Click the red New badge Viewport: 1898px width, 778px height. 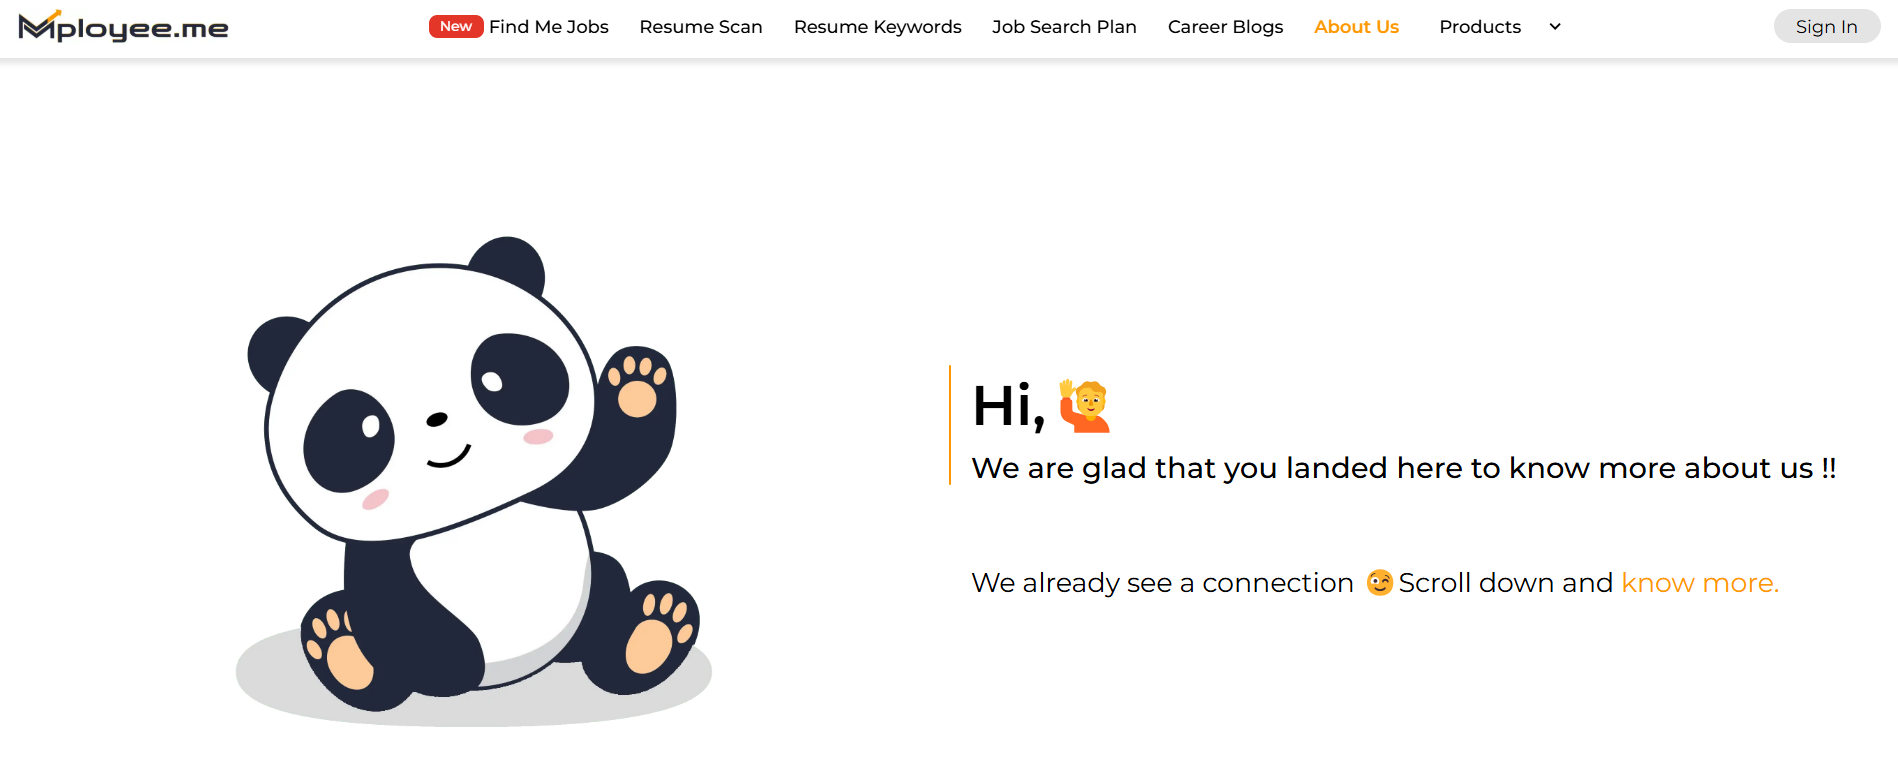click(x=455, y=26)
